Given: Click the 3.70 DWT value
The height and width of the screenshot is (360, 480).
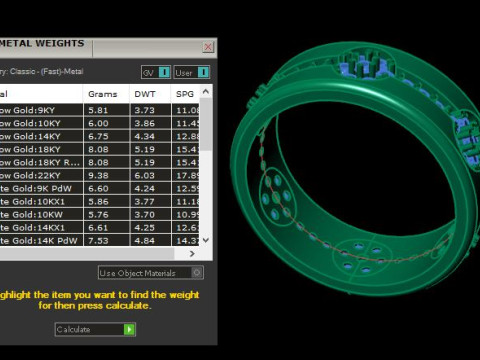Looking at the screenshot, I should tap(145, 215).
